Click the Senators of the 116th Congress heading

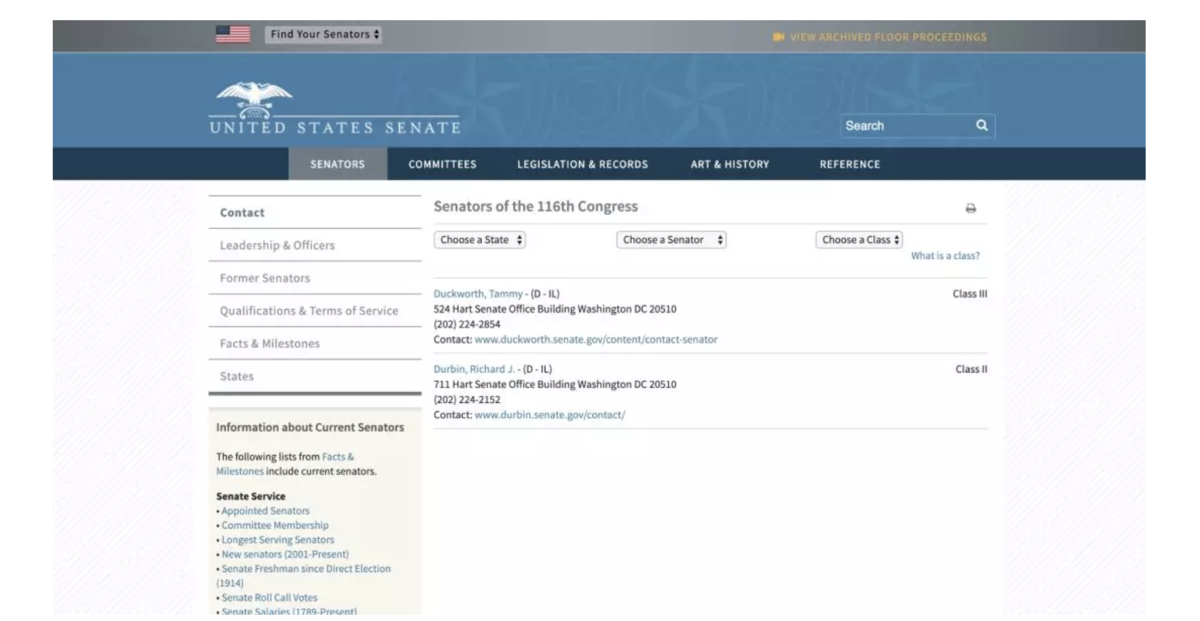pyautogui.click(x=536, y=206)
